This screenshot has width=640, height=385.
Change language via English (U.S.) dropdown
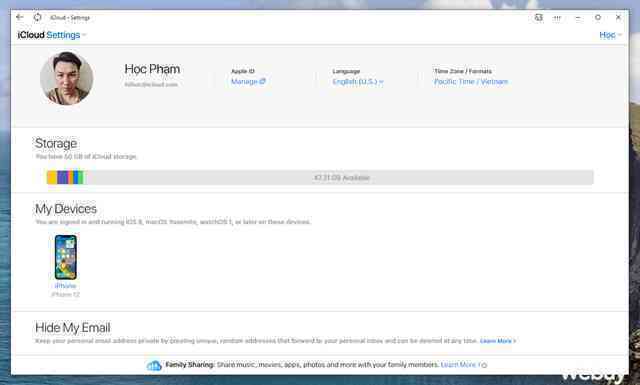358,82
